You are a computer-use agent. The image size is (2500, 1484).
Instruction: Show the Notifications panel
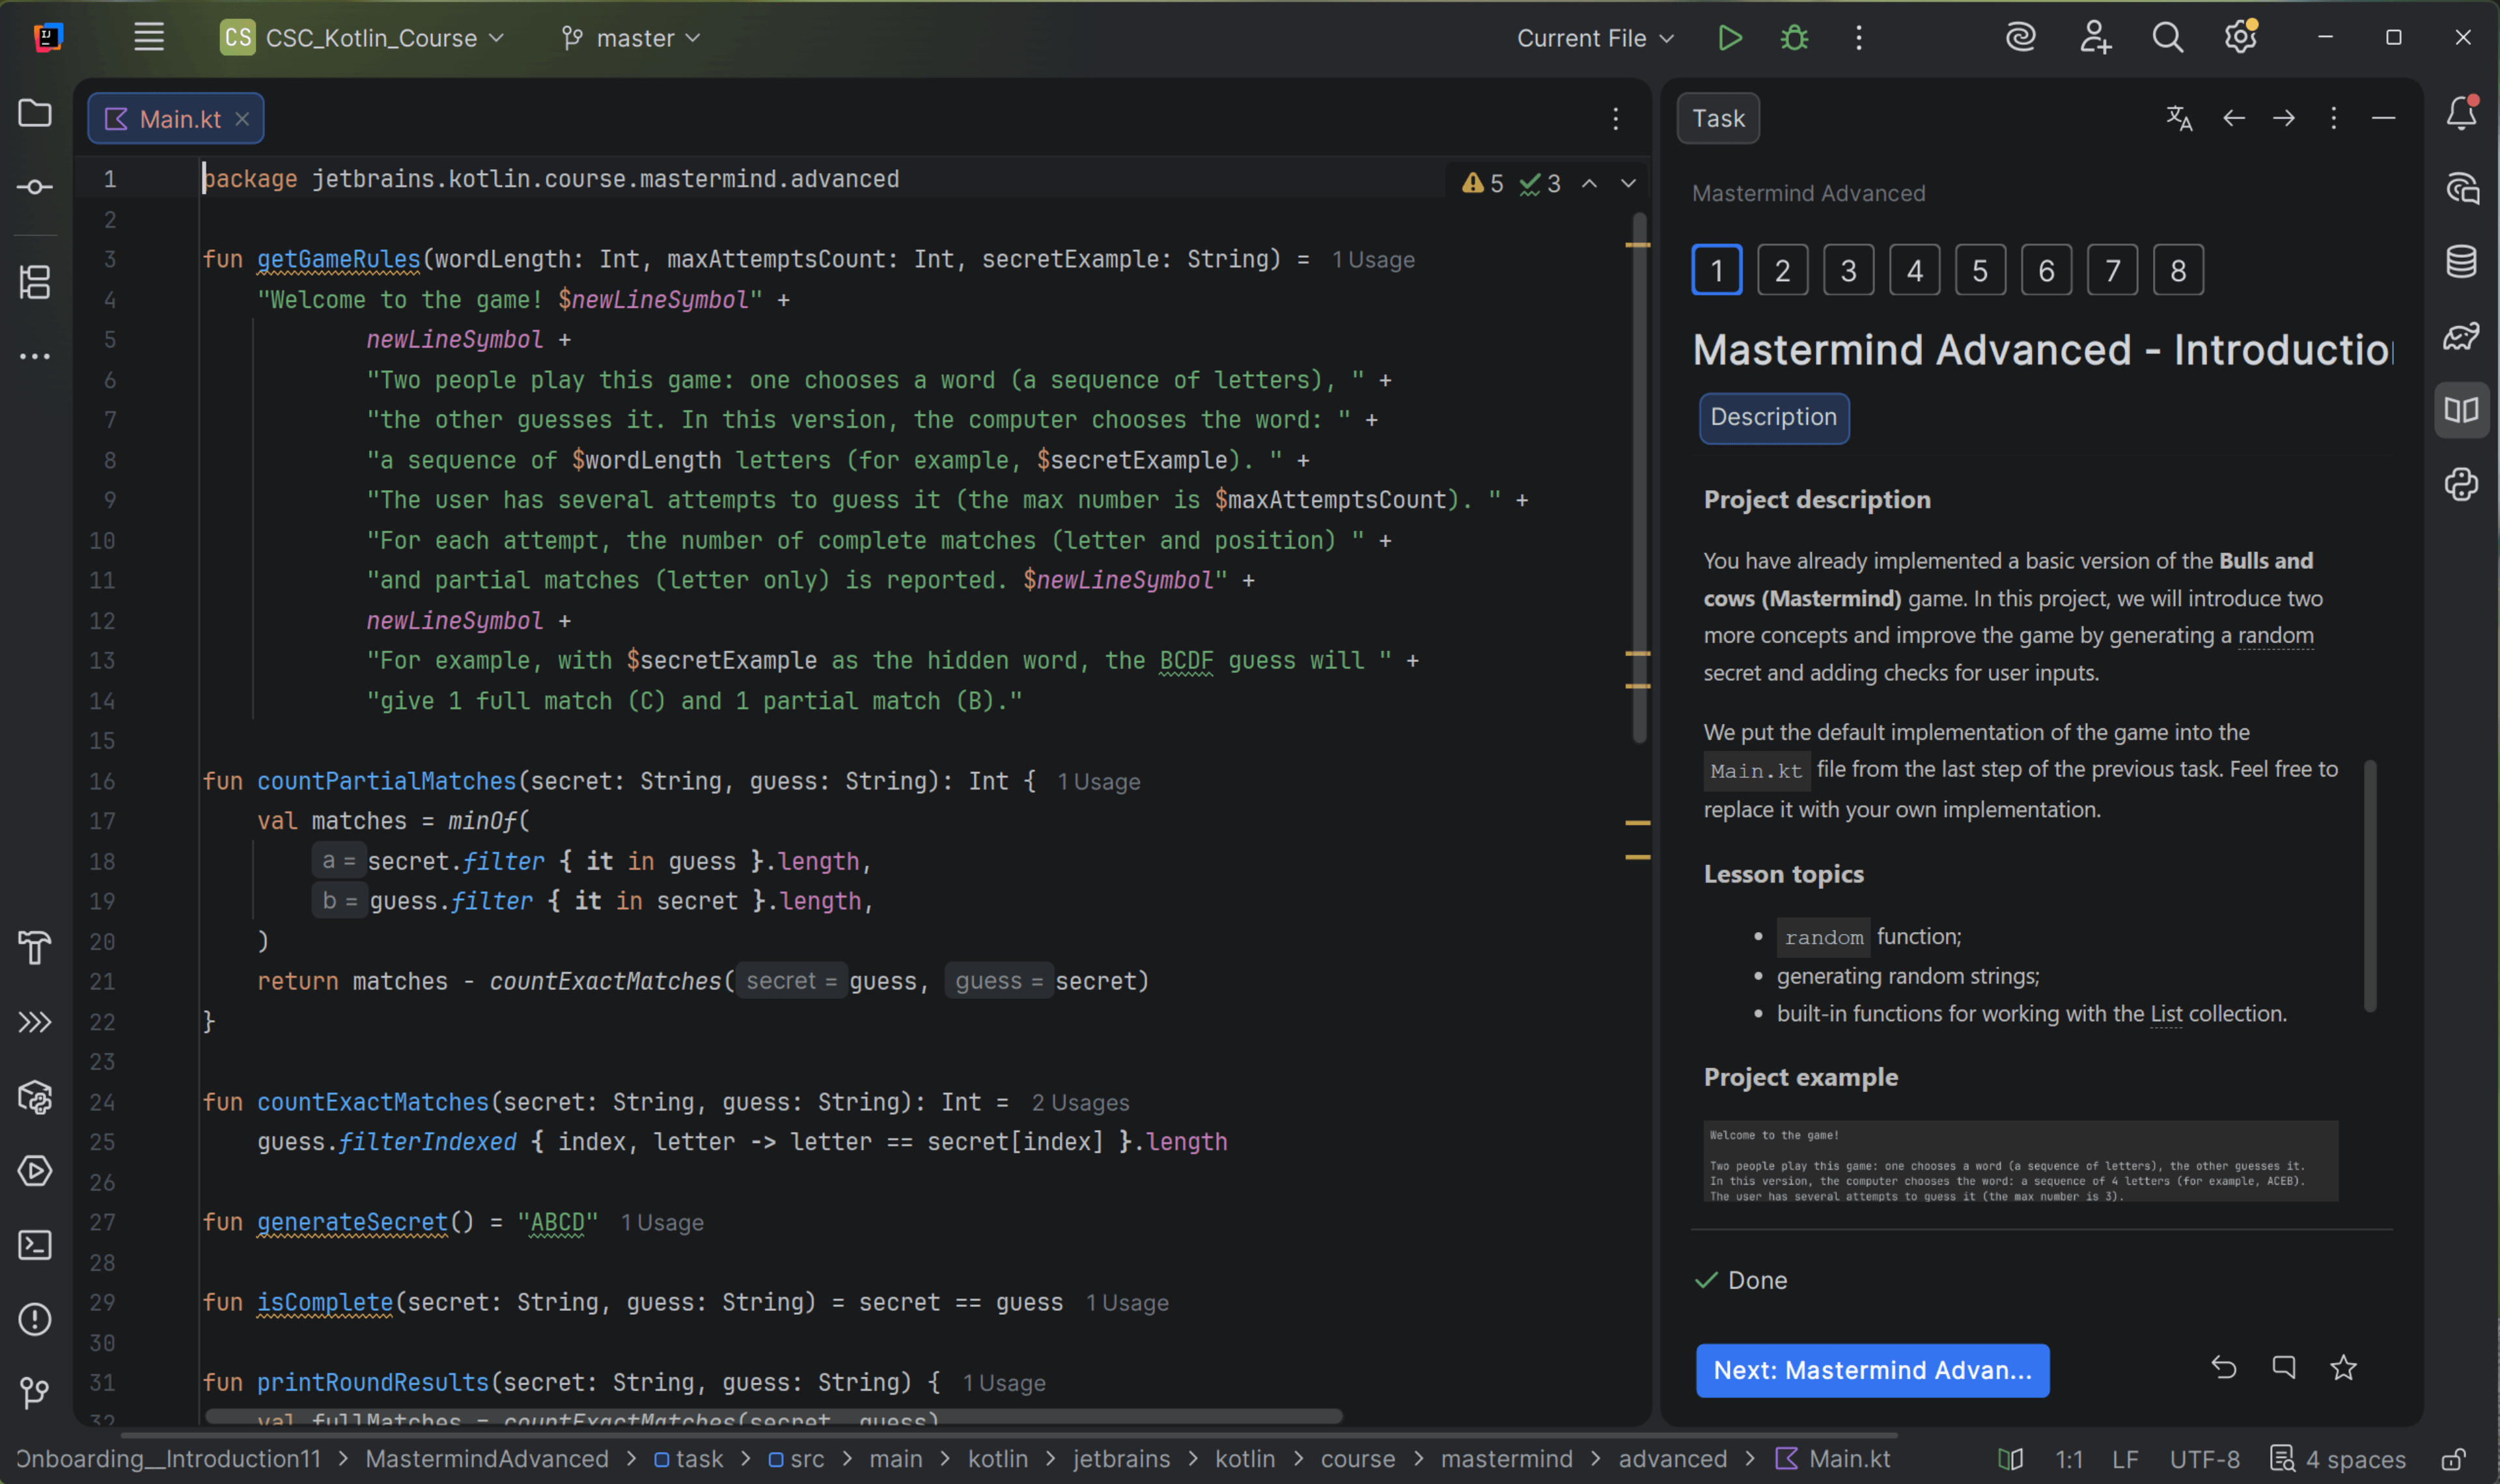(x=2461, y=113)
